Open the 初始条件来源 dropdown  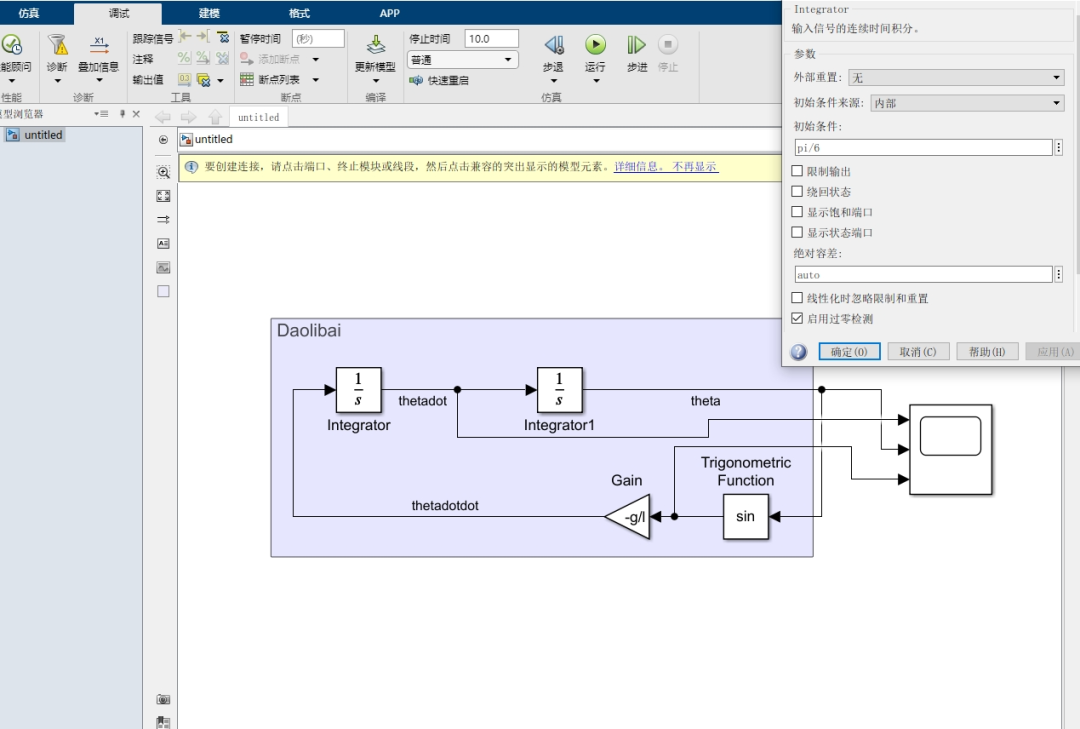967,103
